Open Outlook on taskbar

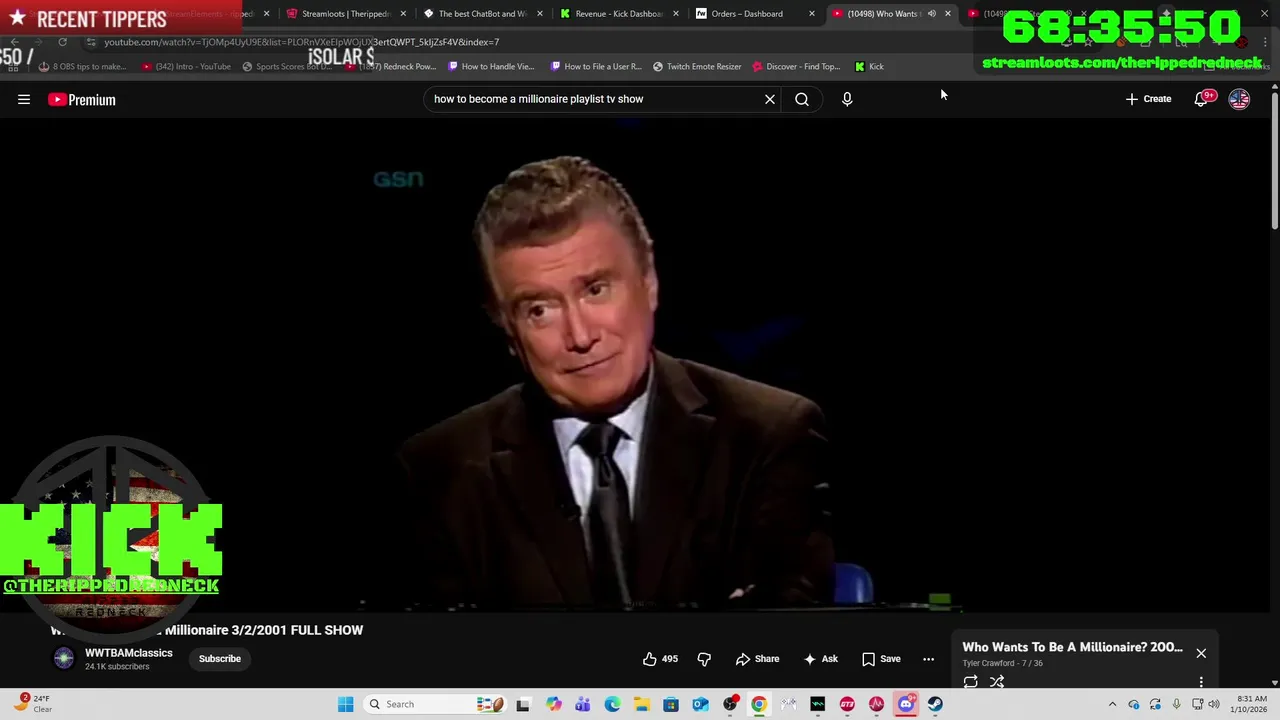click(x=700, y=704)
